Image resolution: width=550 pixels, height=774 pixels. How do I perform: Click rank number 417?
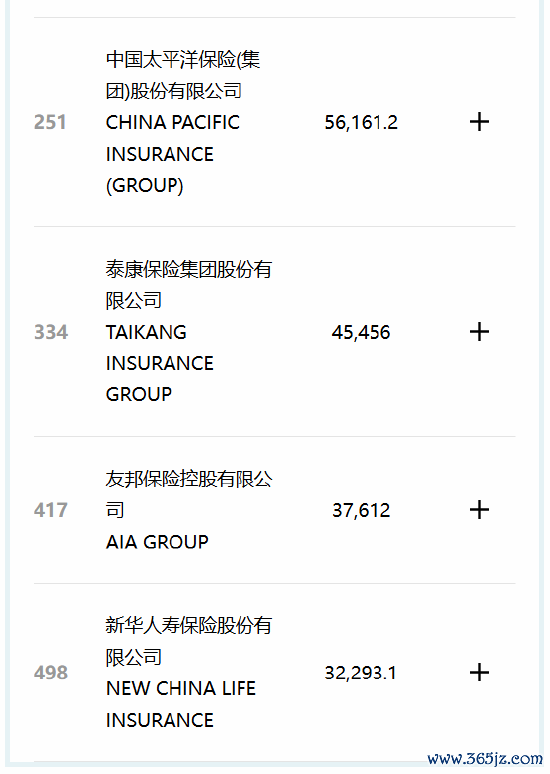point(50,510)
